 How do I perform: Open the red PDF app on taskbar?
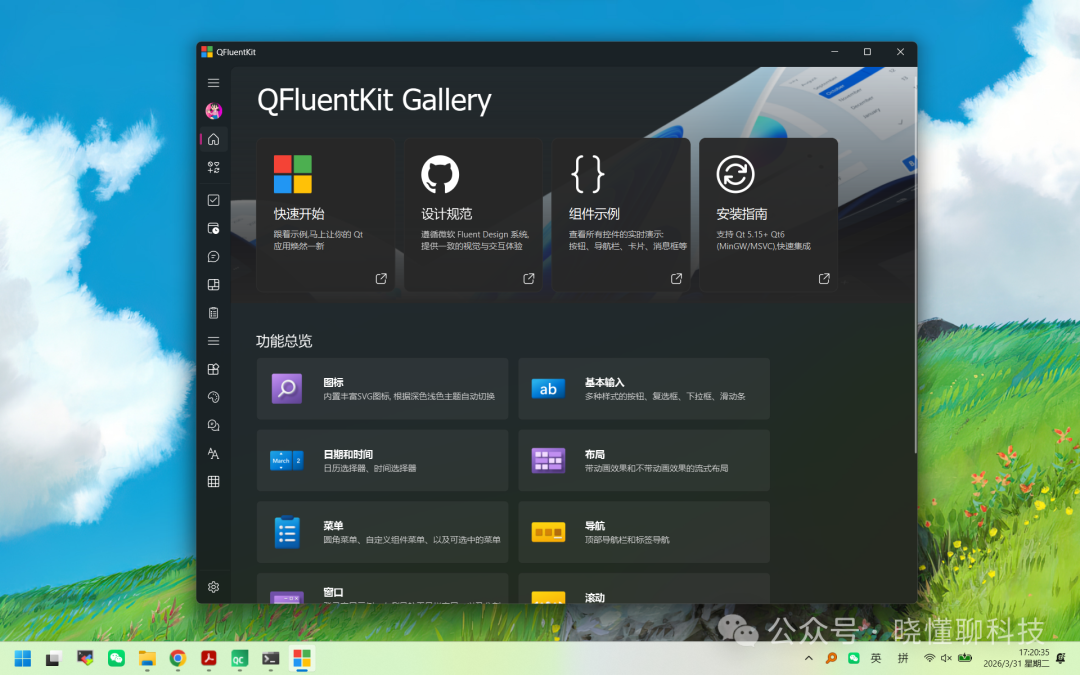(x=209, y=658)
